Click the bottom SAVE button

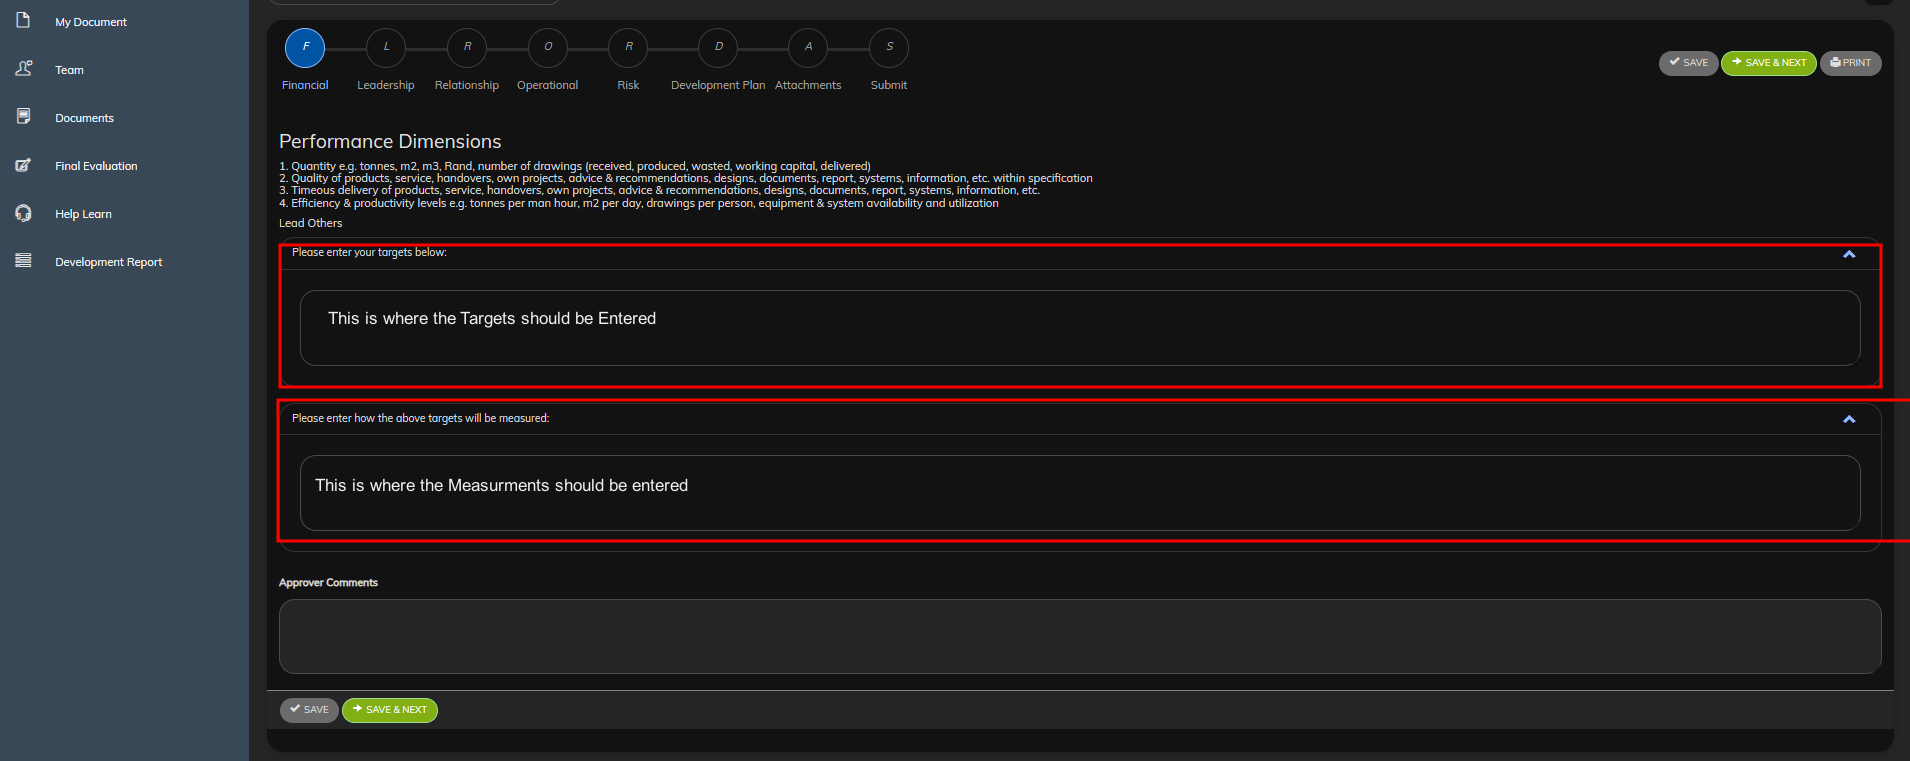[x=309, y=710]
